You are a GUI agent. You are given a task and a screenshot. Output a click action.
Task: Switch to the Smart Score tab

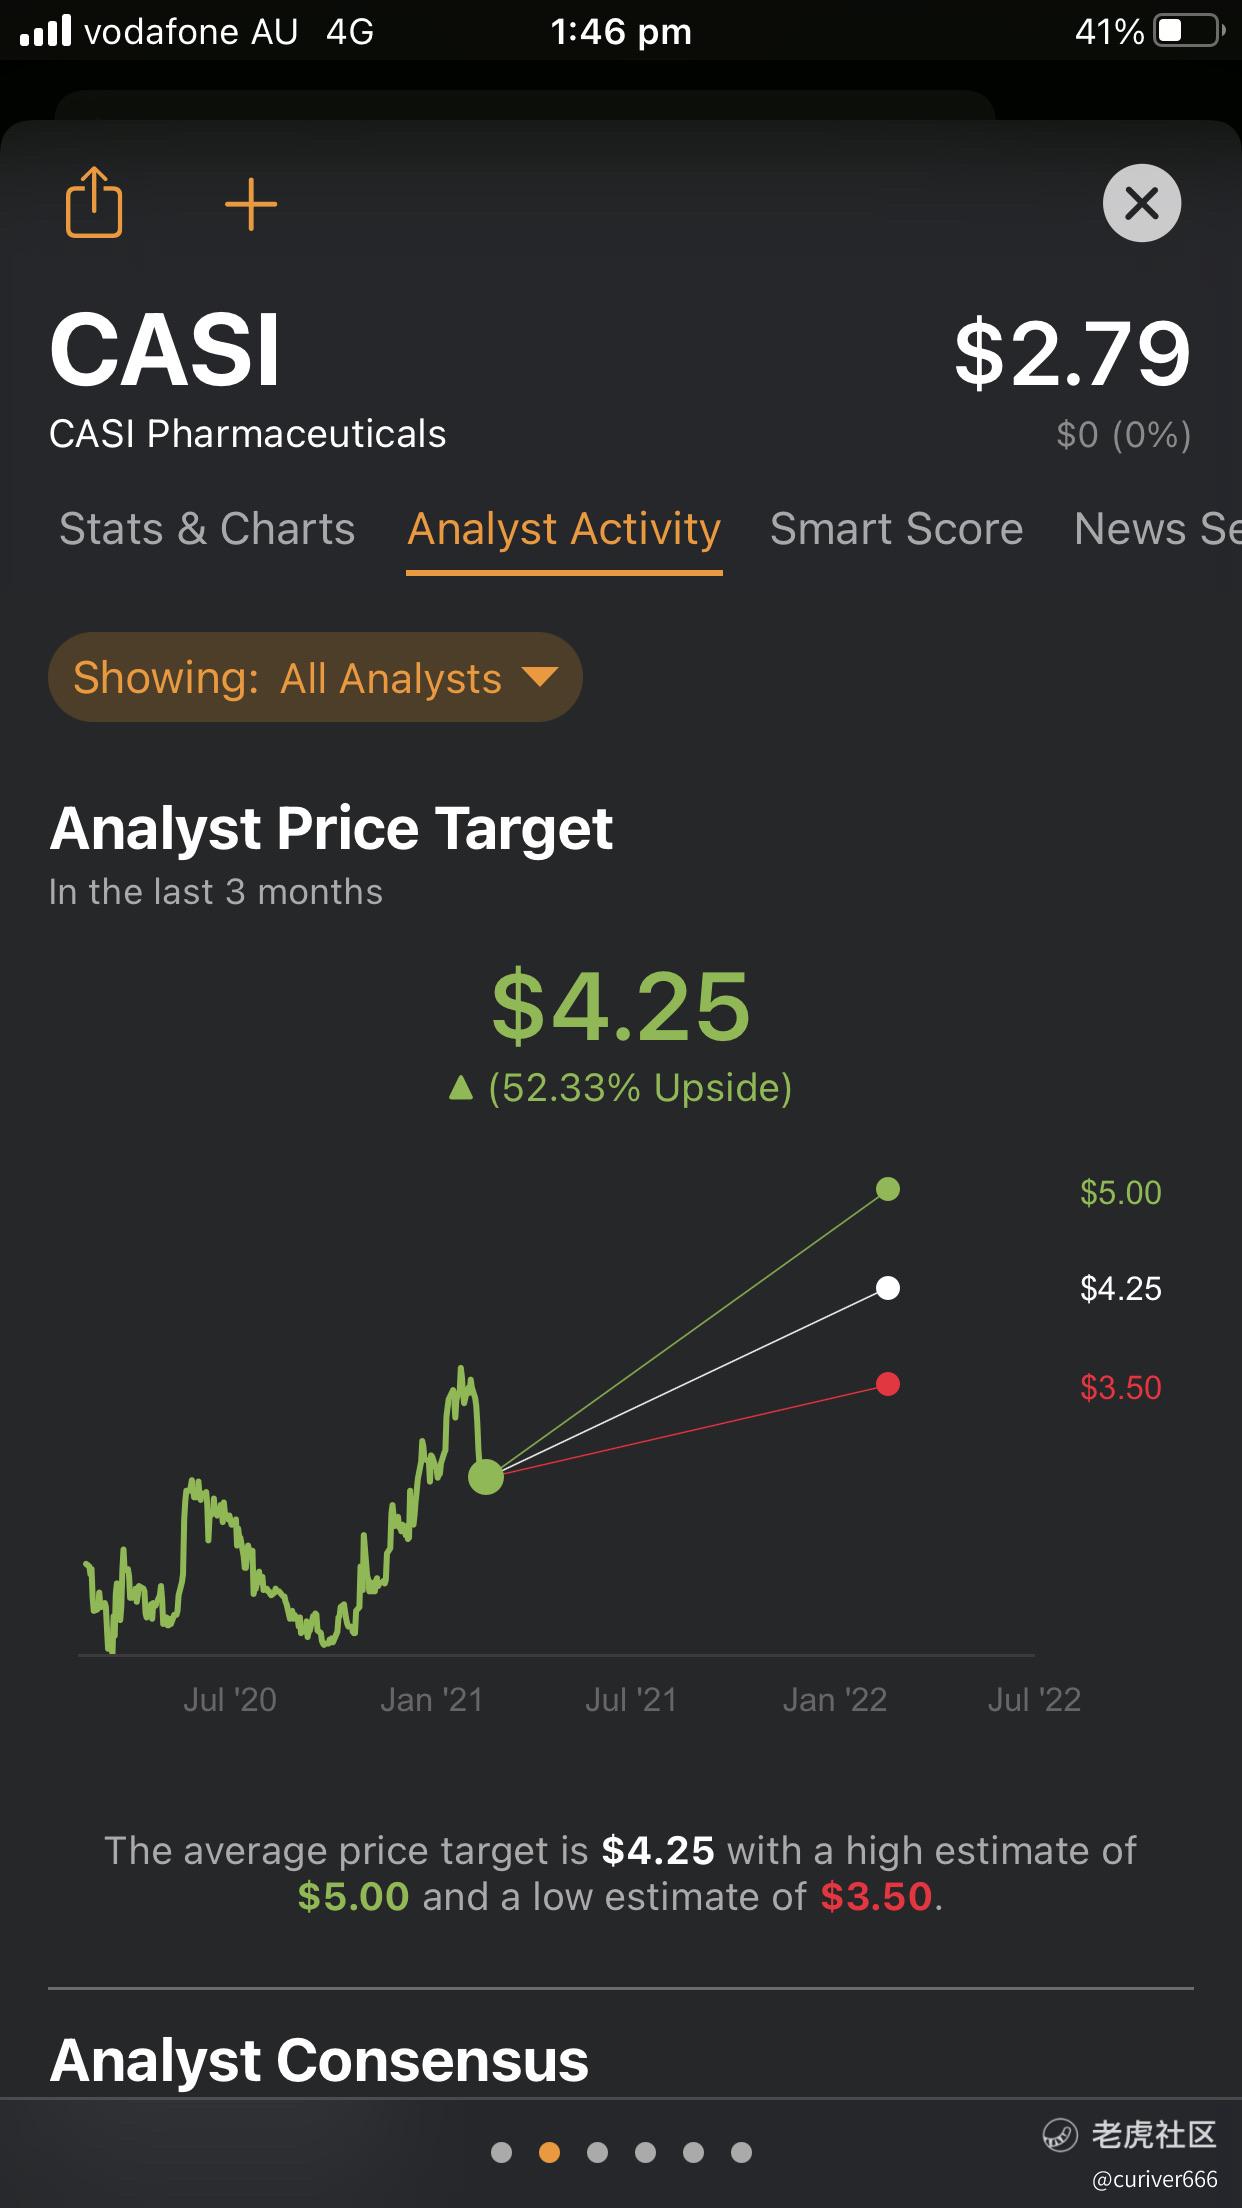point(896,529)
